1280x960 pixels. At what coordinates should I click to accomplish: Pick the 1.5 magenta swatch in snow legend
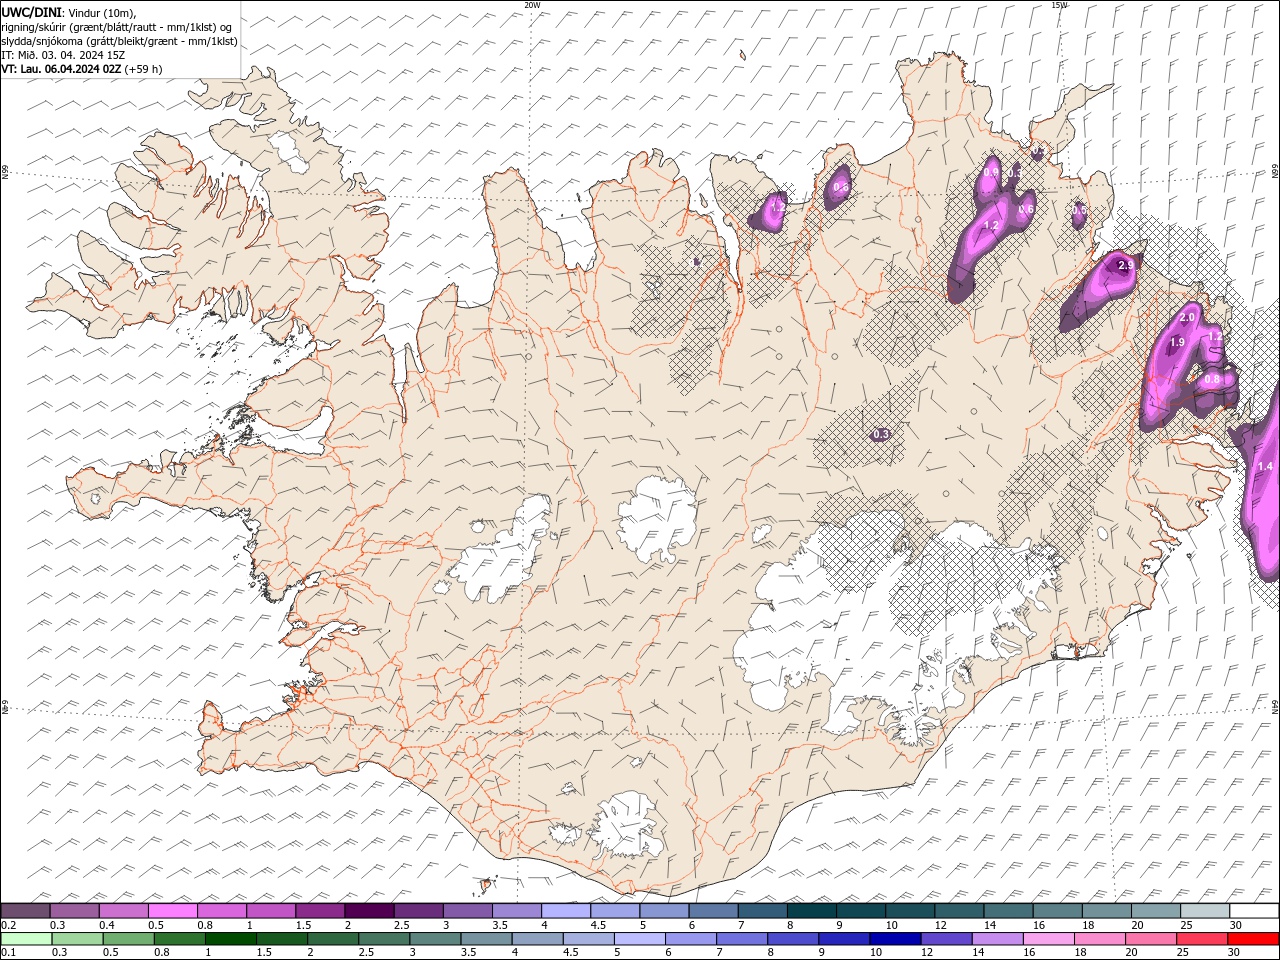click(x=318, y=910)
